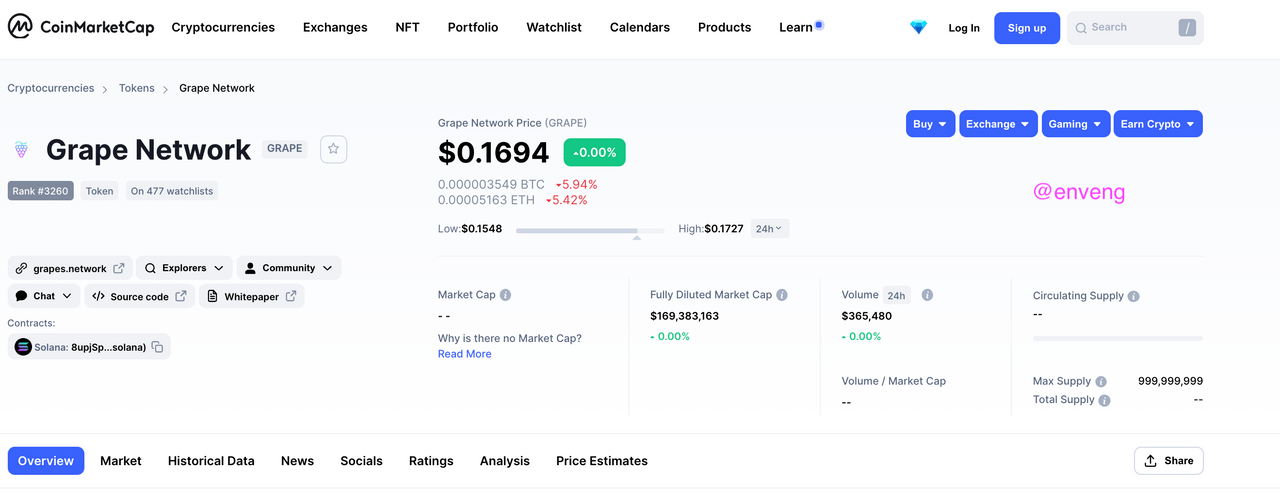Viewport: 1280px width, 493px height.
Task: Open the Buy dropdown button
Action: pos(930,124)
